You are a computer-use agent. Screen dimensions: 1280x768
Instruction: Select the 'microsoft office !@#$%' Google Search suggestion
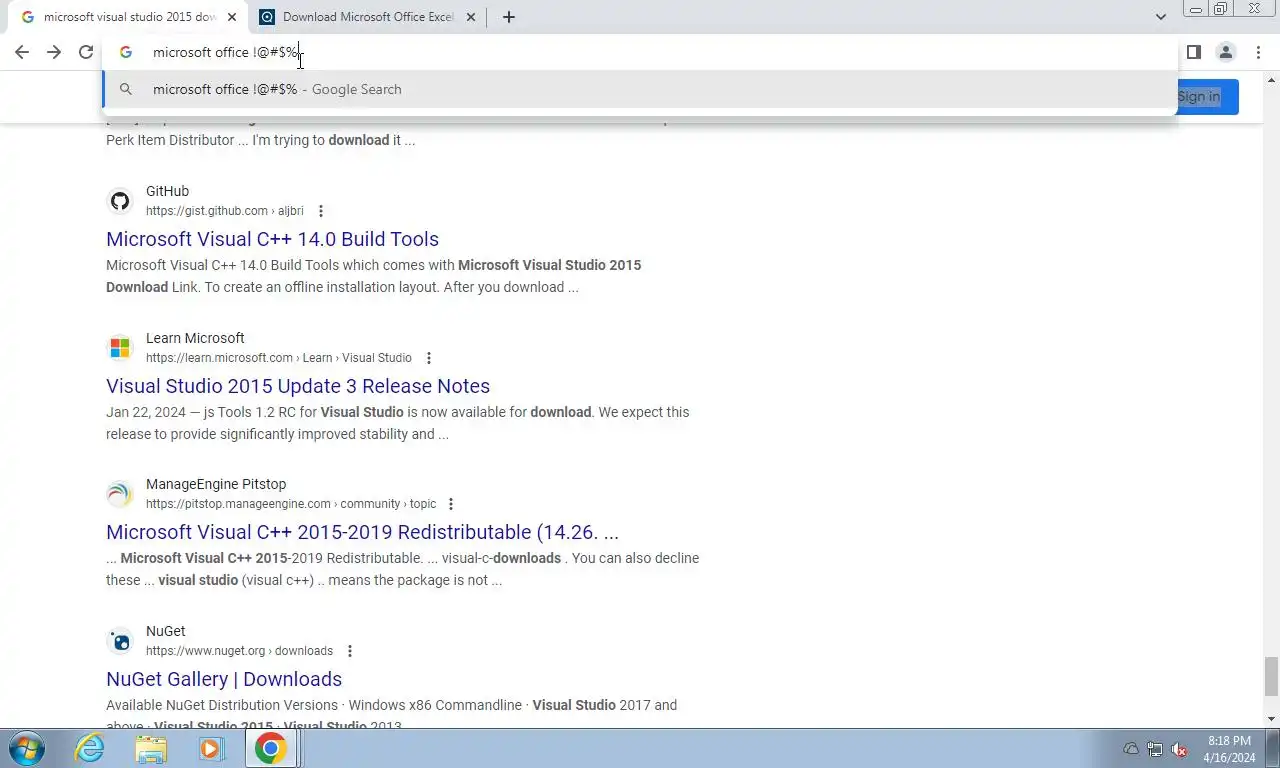tap(640, 89)
